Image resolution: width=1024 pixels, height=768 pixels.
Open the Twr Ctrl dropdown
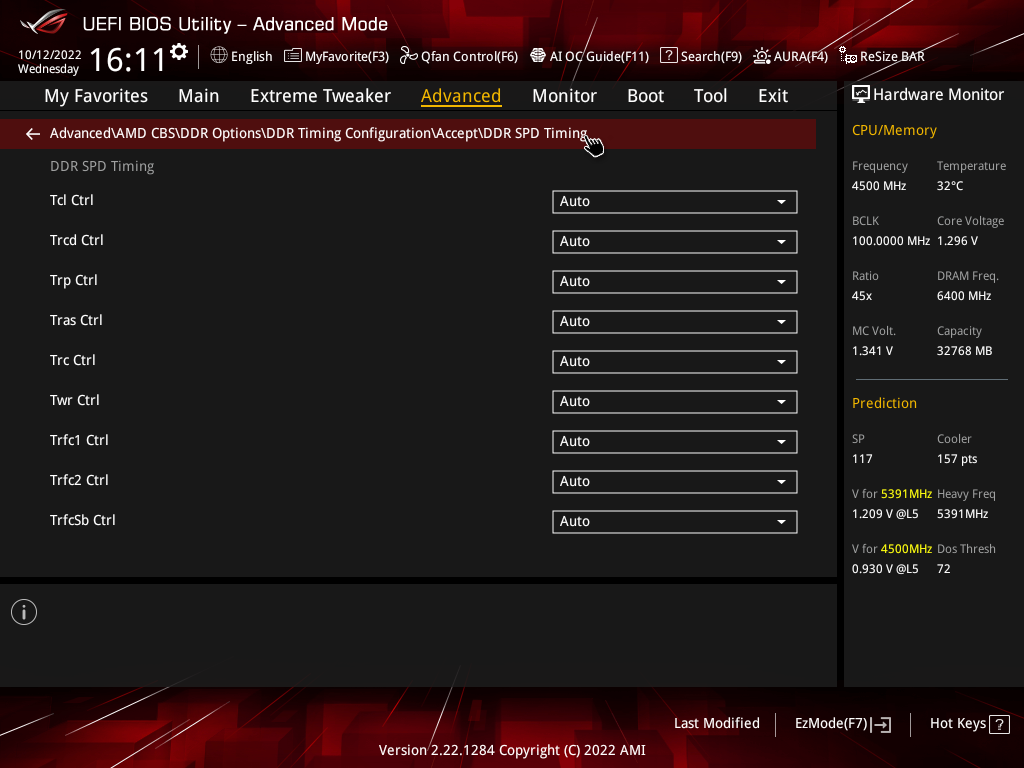coord(675,402)
